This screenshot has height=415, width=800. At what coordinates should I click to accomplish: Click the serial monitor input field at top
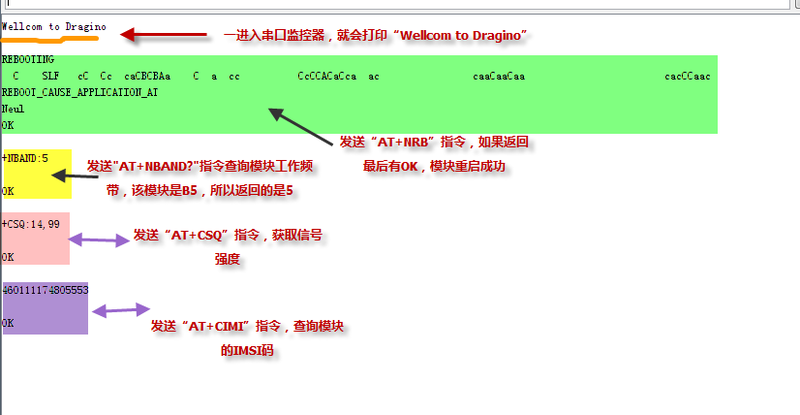click(397, 3)
